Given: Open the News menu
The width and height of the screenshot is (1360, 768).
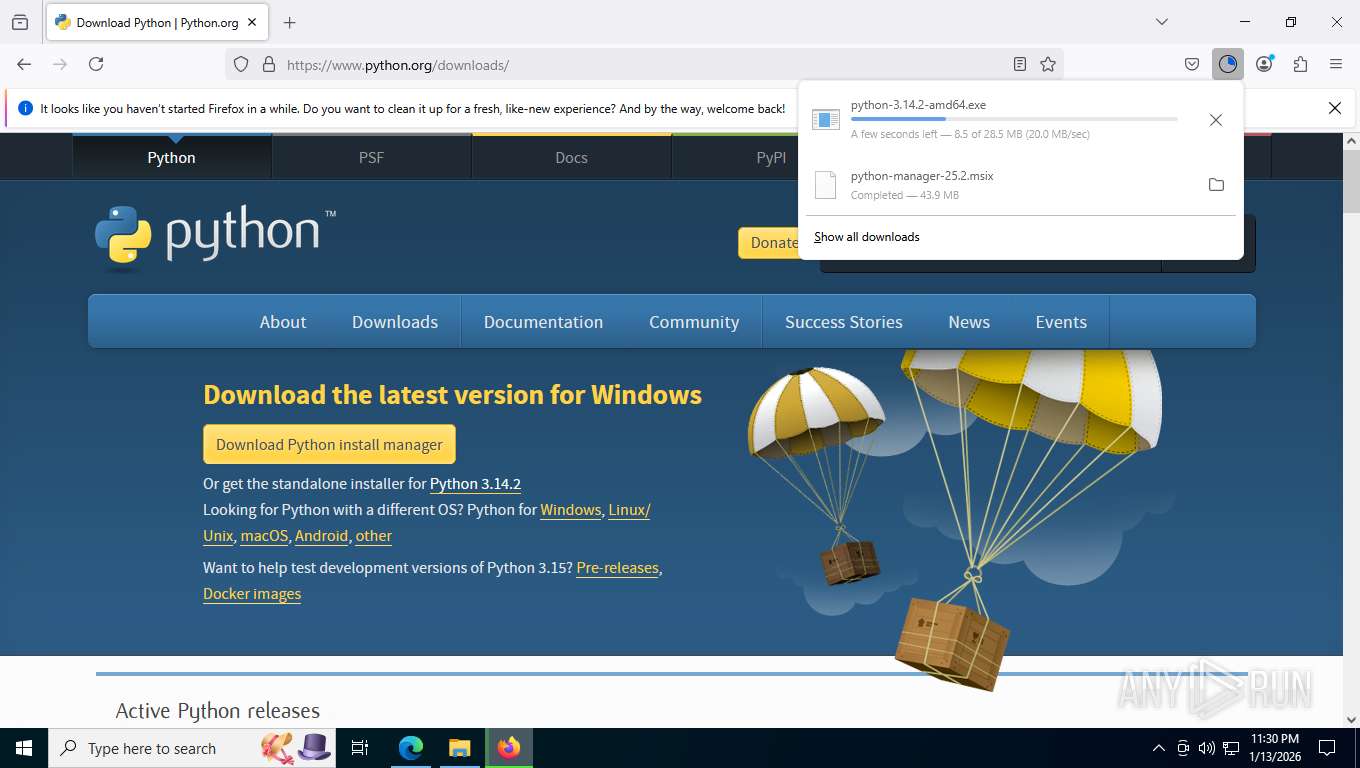Looking at the screenshot, I should [969, 322].
